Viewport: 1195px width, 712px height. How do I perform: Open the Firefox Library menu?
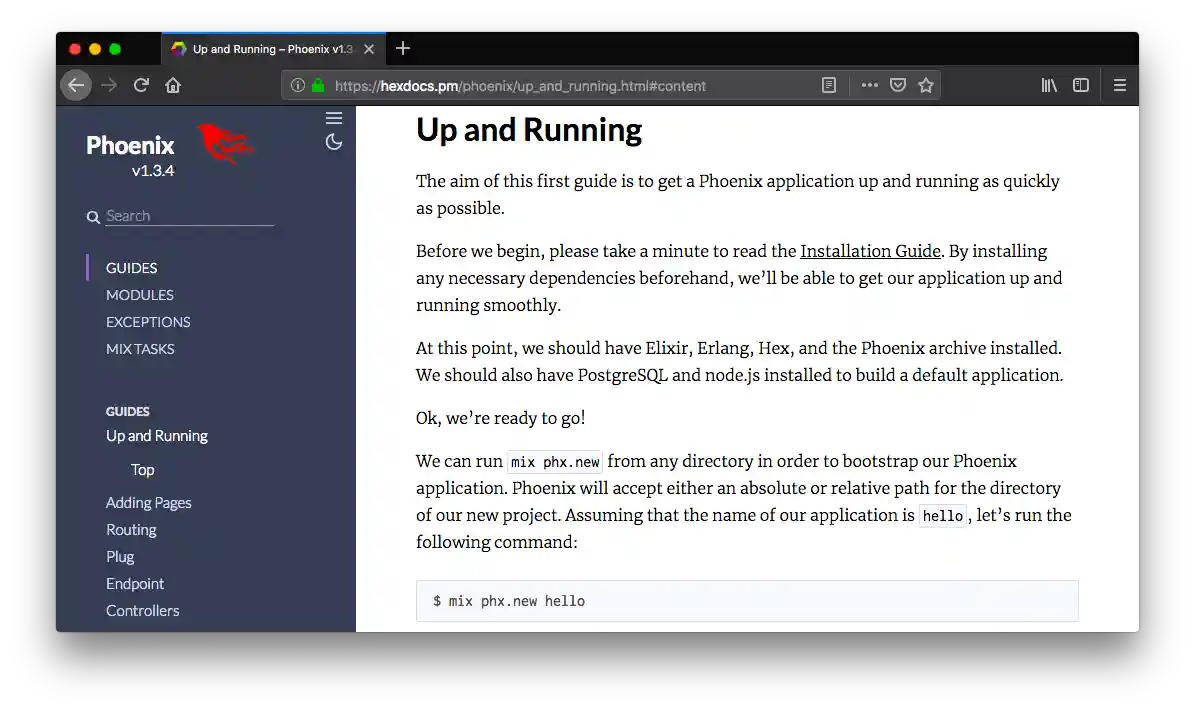coord(1049,85)
